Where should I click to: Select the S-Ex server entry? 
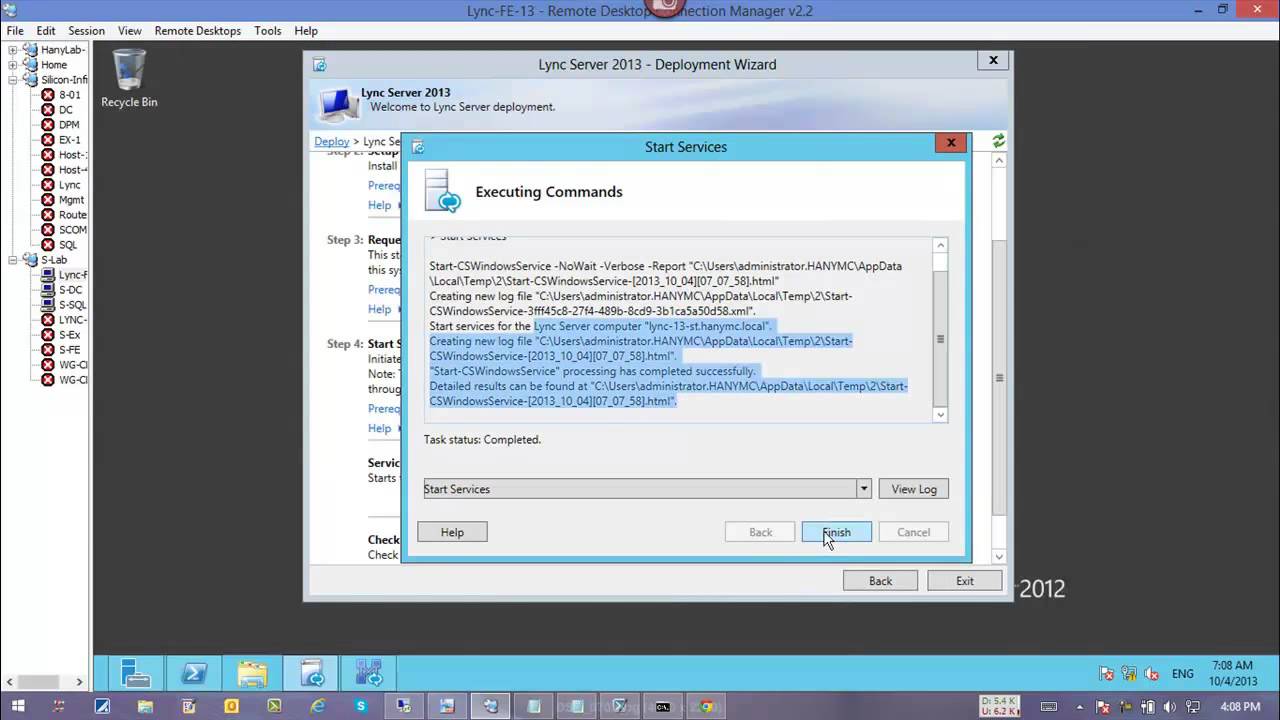click(70, 335)
